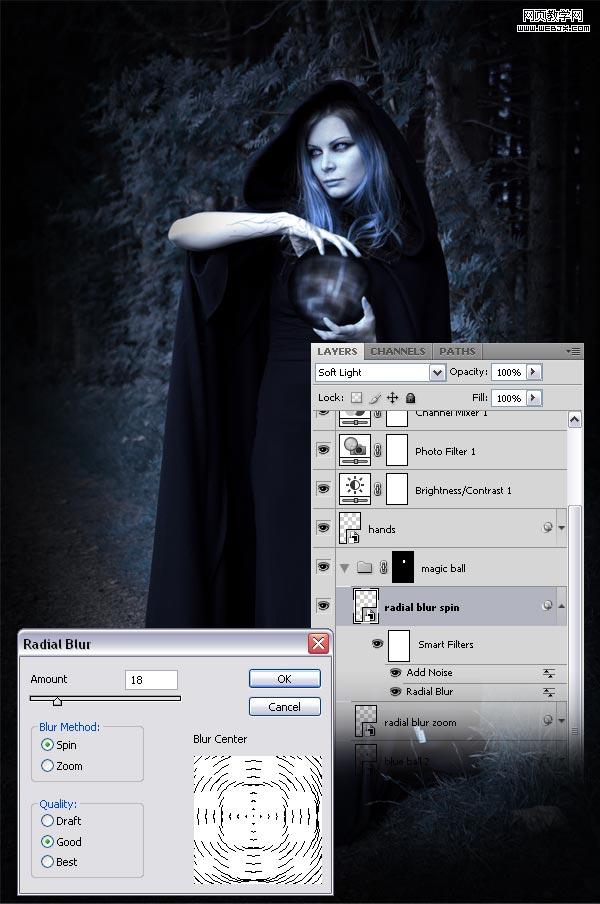The width and height of the screenshot is (600, 904).
Task: Click Photo Filter 1 mask link chain icon
Action: click(x=378, y=450)
